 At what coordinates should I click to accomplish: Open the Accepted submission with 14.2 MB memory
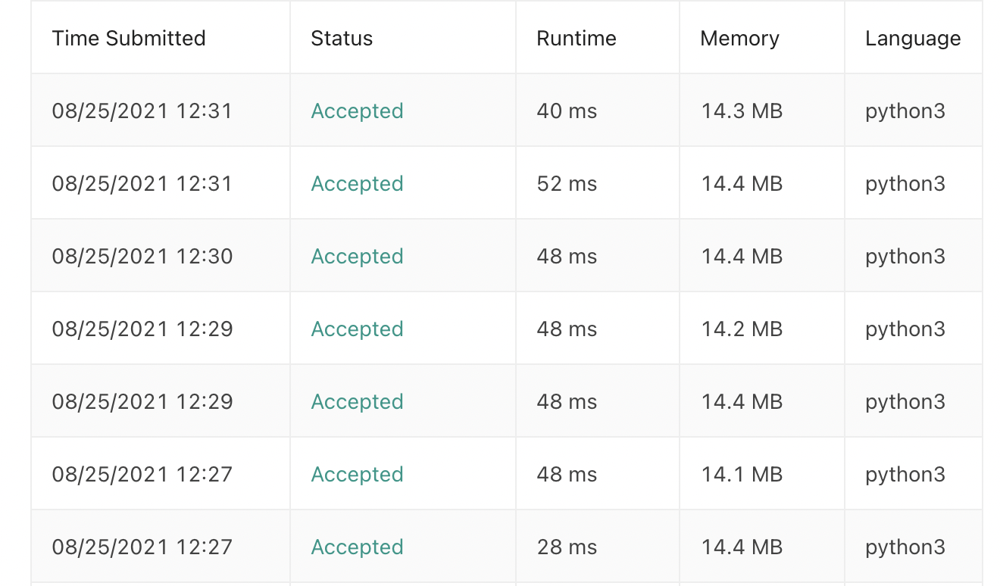point(357,329)
